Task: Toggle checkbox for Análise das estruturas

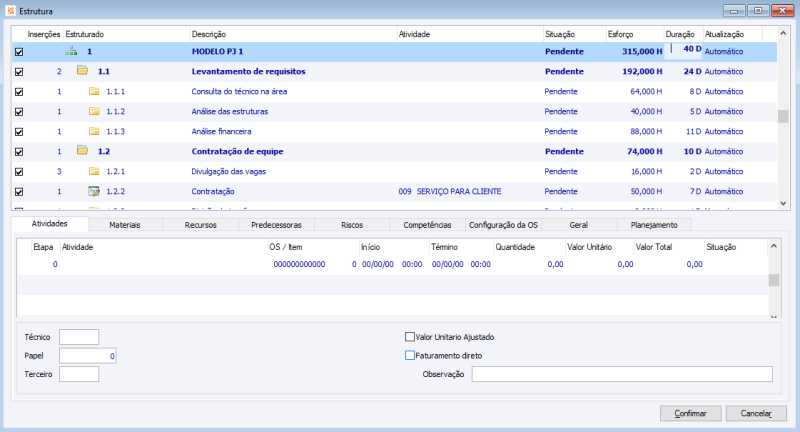Action: pyautogui.click(x=19, y=112)
